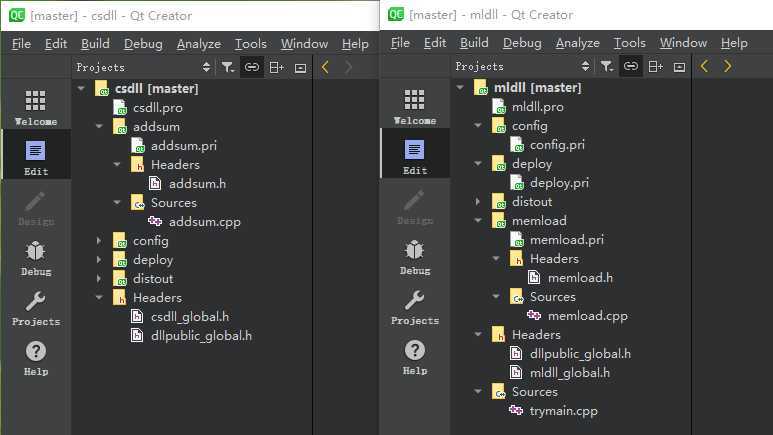This screenshot has height=435, width=773.
Task: Open Projects mode in mldll window
Action: (x=415, y=307)
